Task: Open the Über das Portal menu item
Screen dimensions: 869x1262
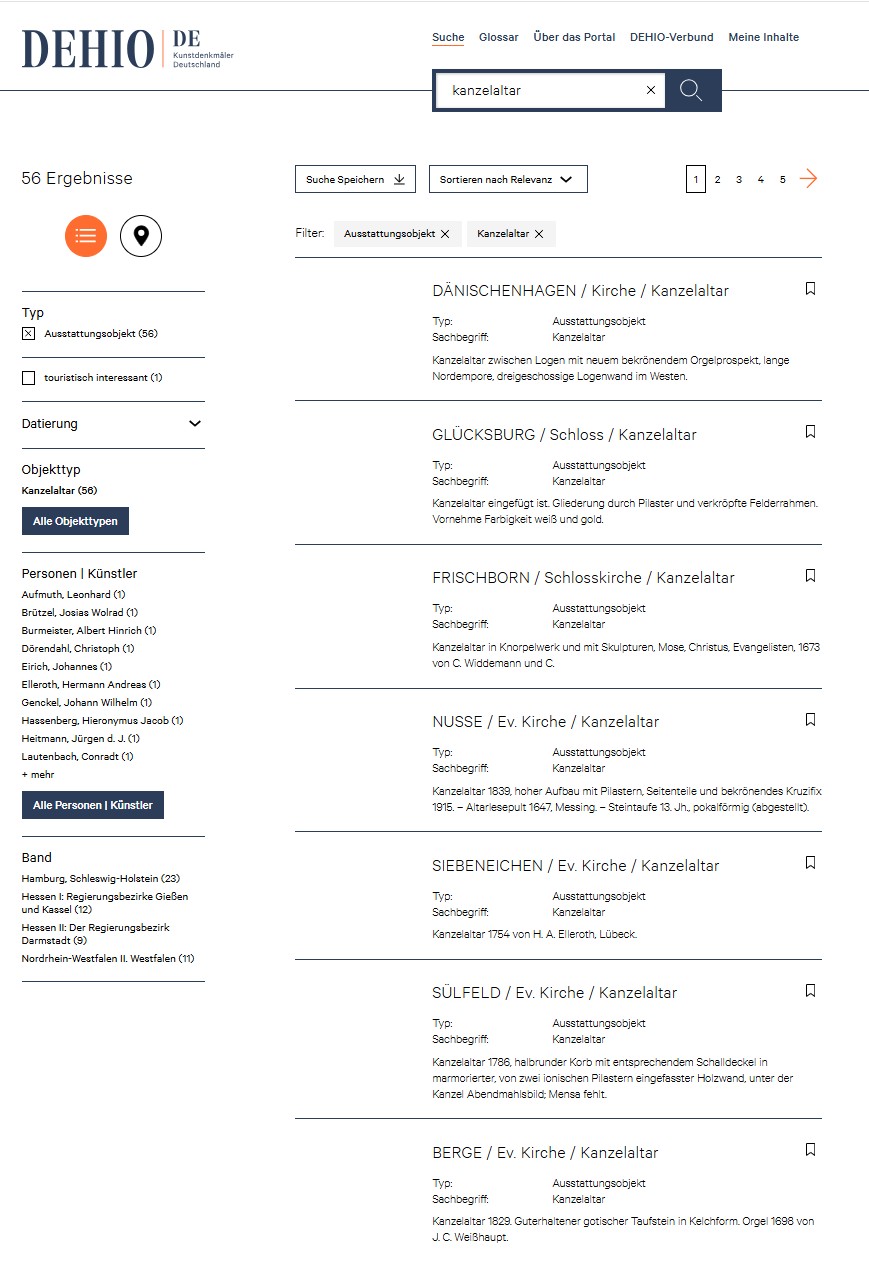Action: point(574,38)
